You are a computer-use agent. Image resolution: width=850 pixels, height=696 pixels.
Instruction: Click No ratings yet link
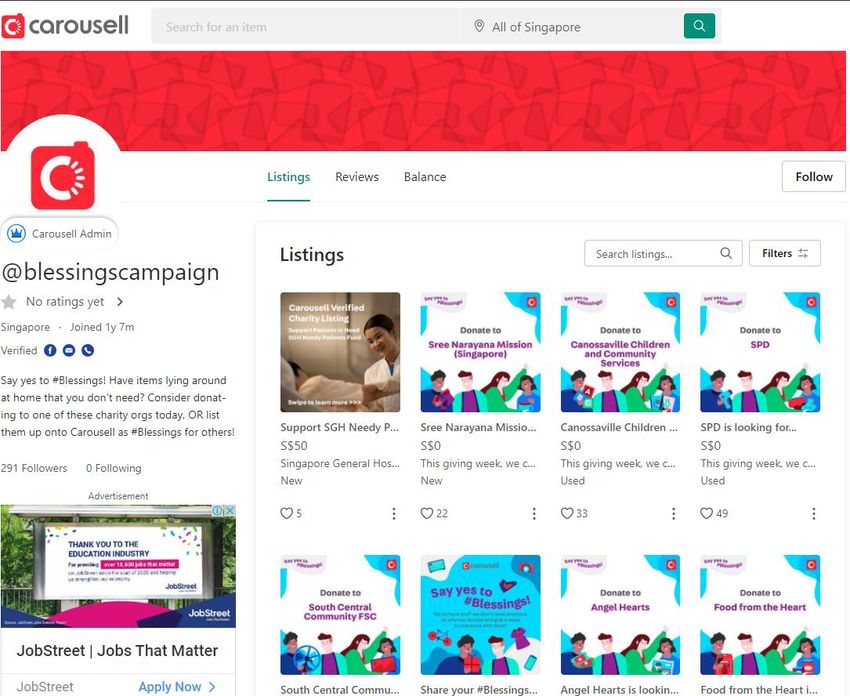pos(65,301)
